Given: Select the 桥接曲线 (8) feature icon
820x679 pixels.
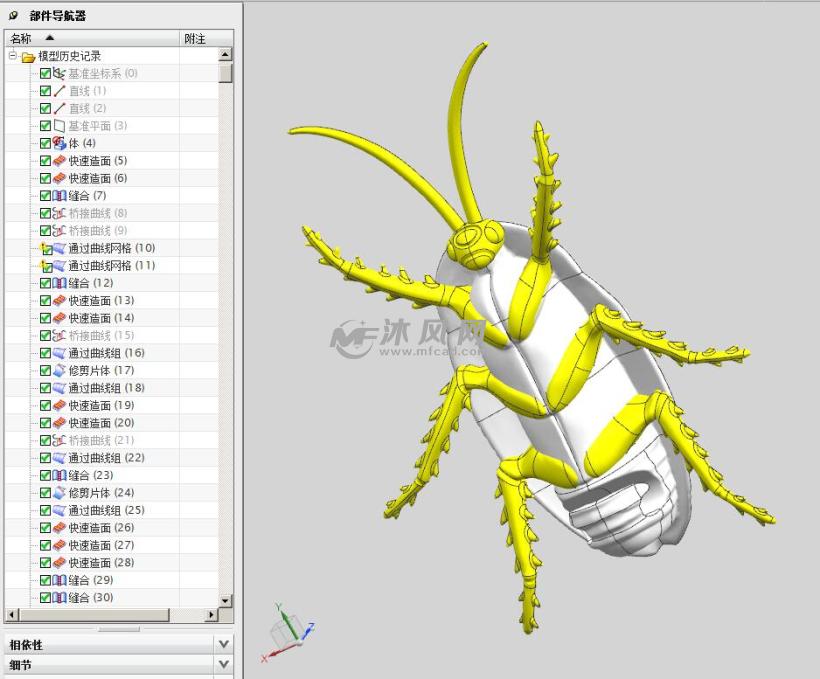Looking at the screenshot, I should coord(58,213).
